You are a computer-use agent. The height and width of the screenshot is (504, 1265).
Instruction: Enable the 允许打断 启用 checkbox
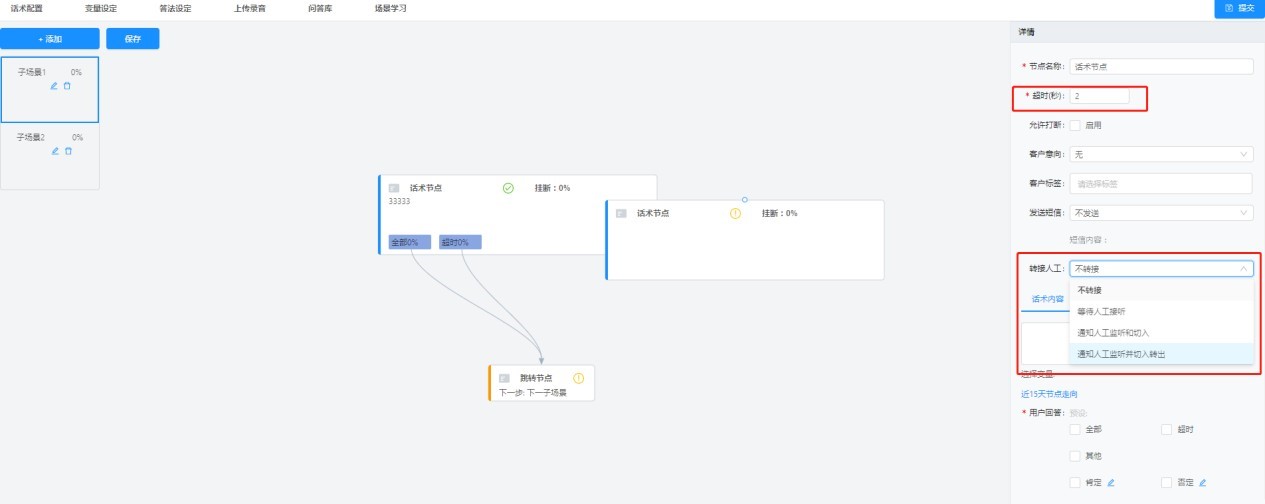point(1076,126)
